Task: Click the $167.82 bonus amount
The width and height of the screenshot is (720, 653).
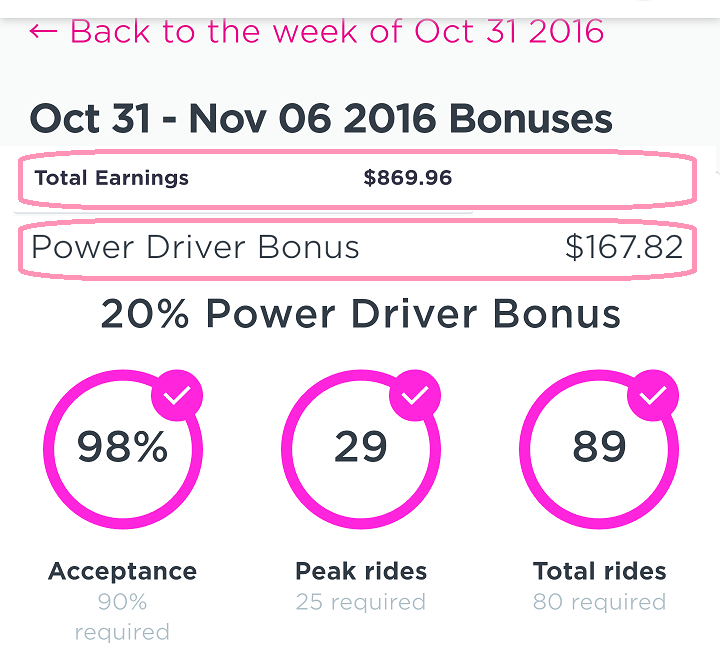Action: (624, 247)
